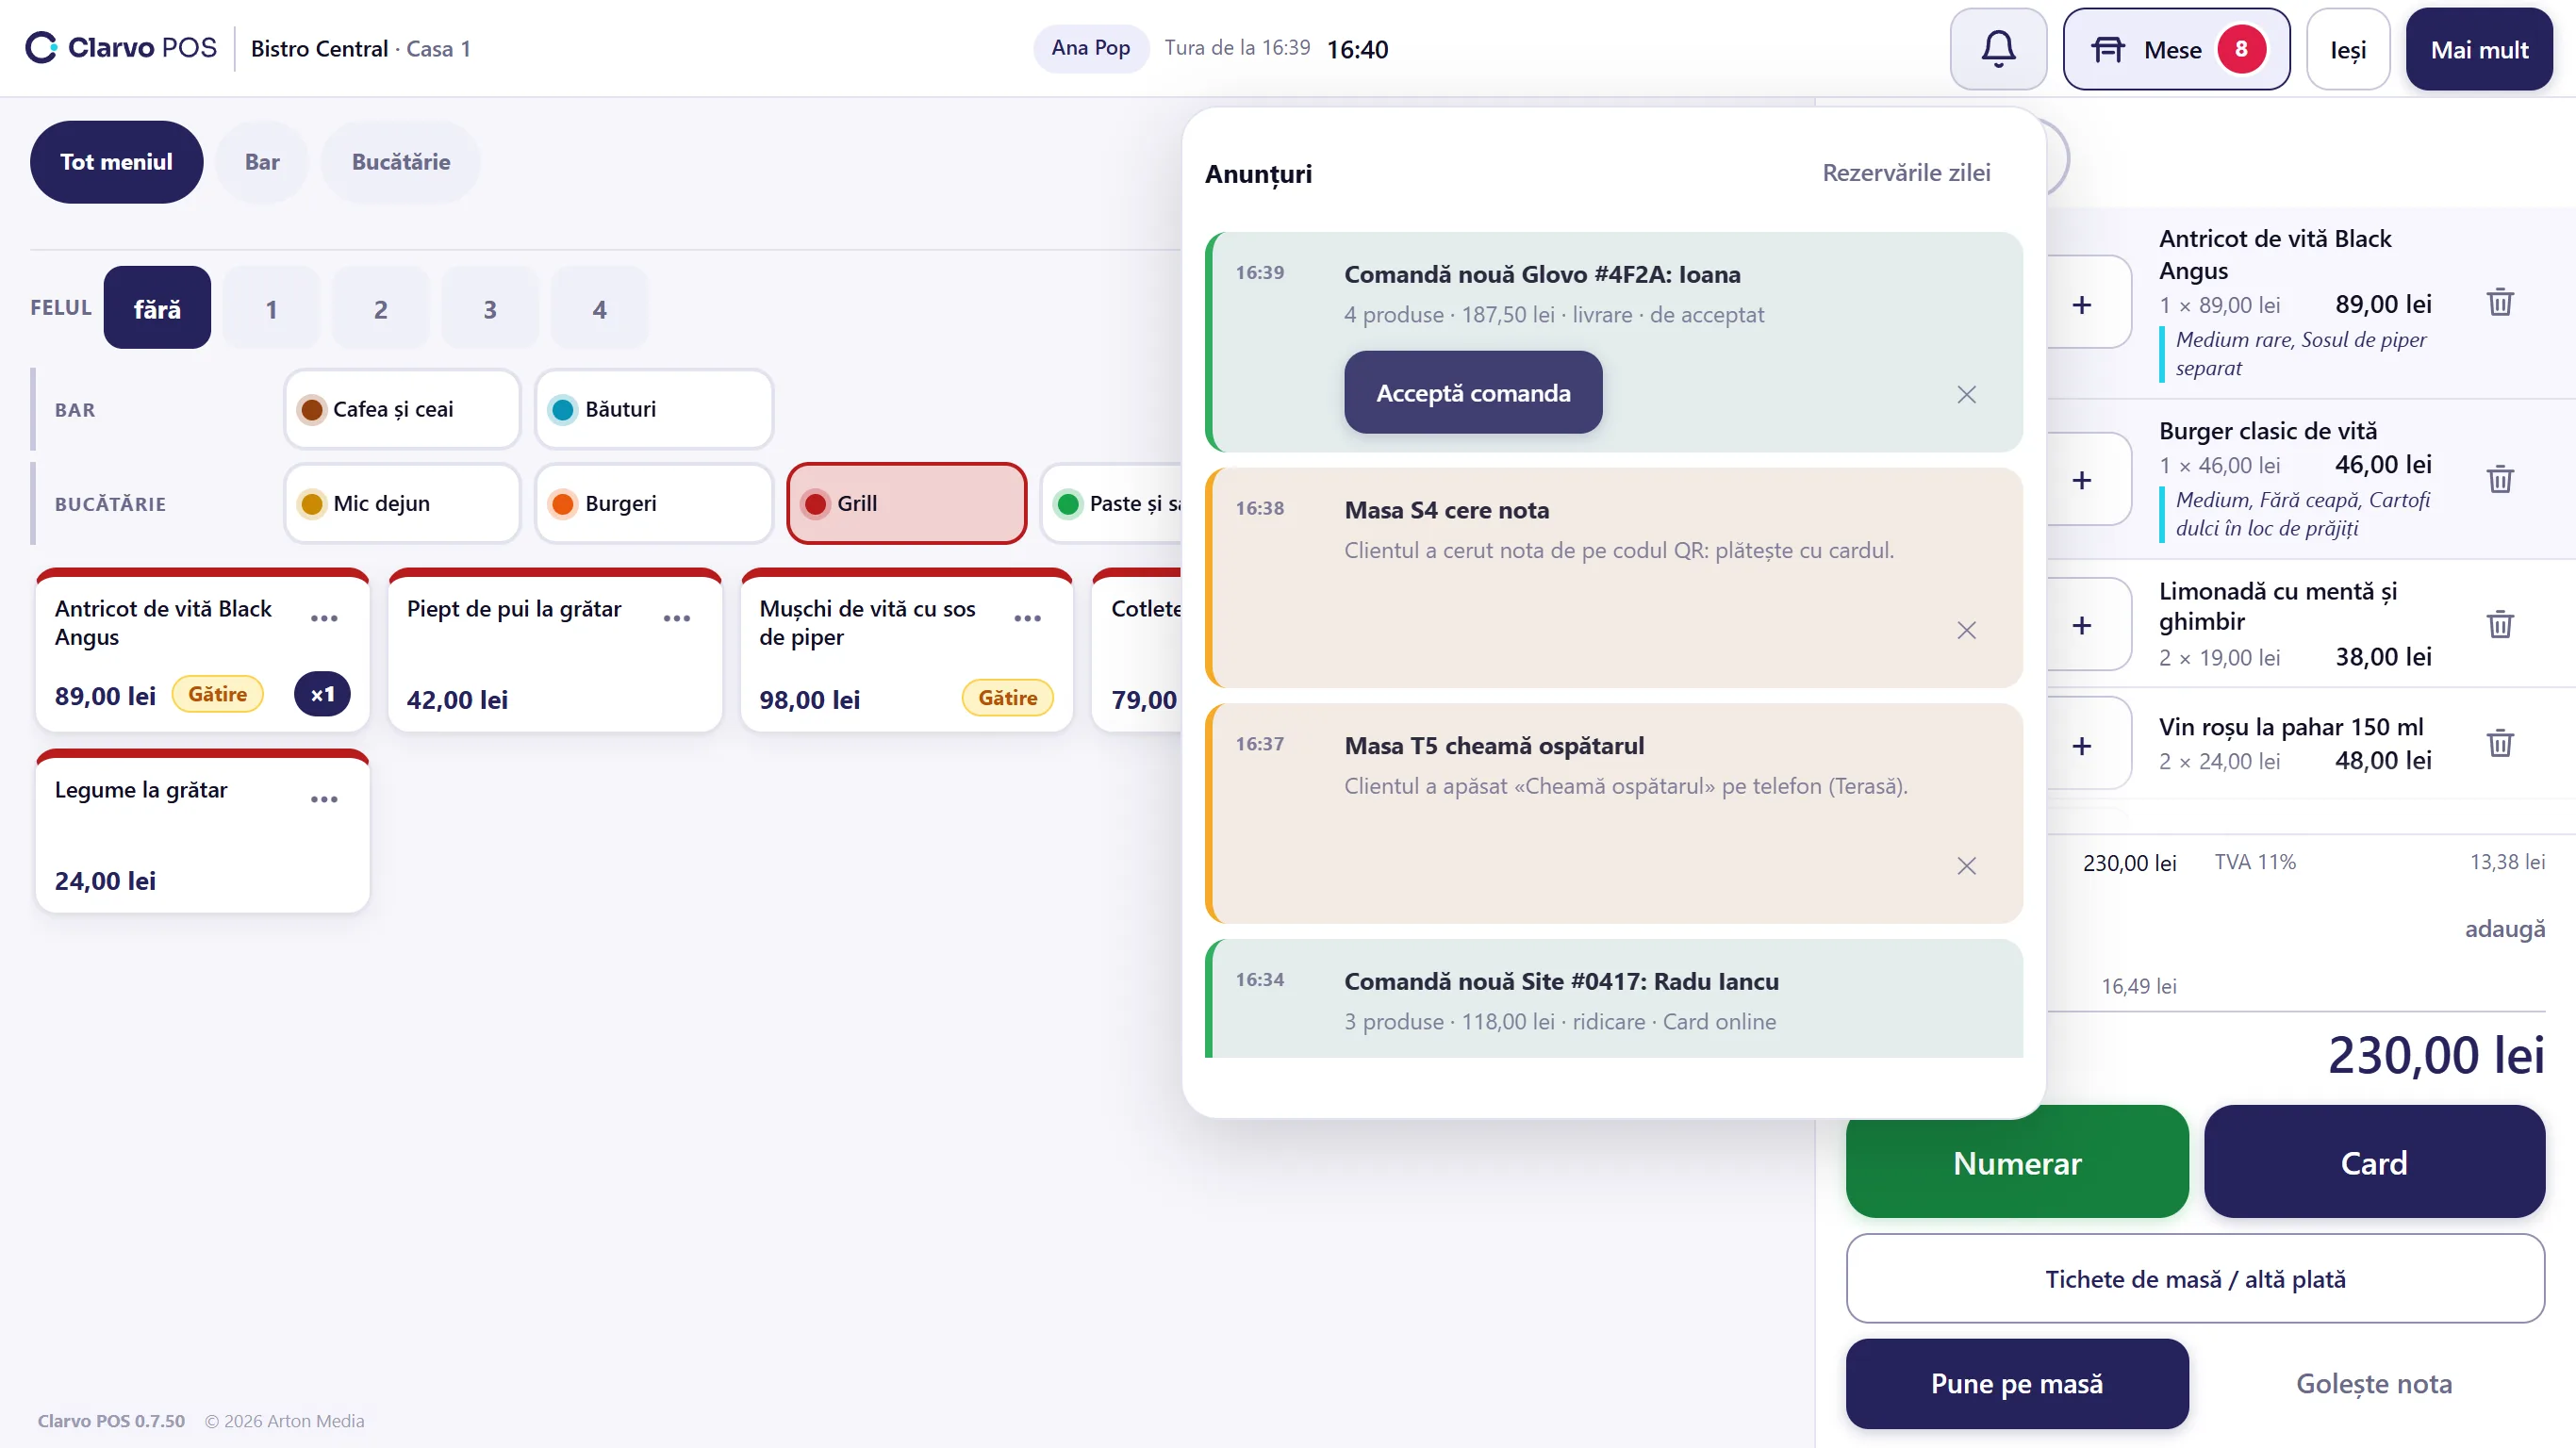Screen dimensions: 2576x1448
Task: Increase Antricot de vită quantity with plus
Action: pos(2082,304)
